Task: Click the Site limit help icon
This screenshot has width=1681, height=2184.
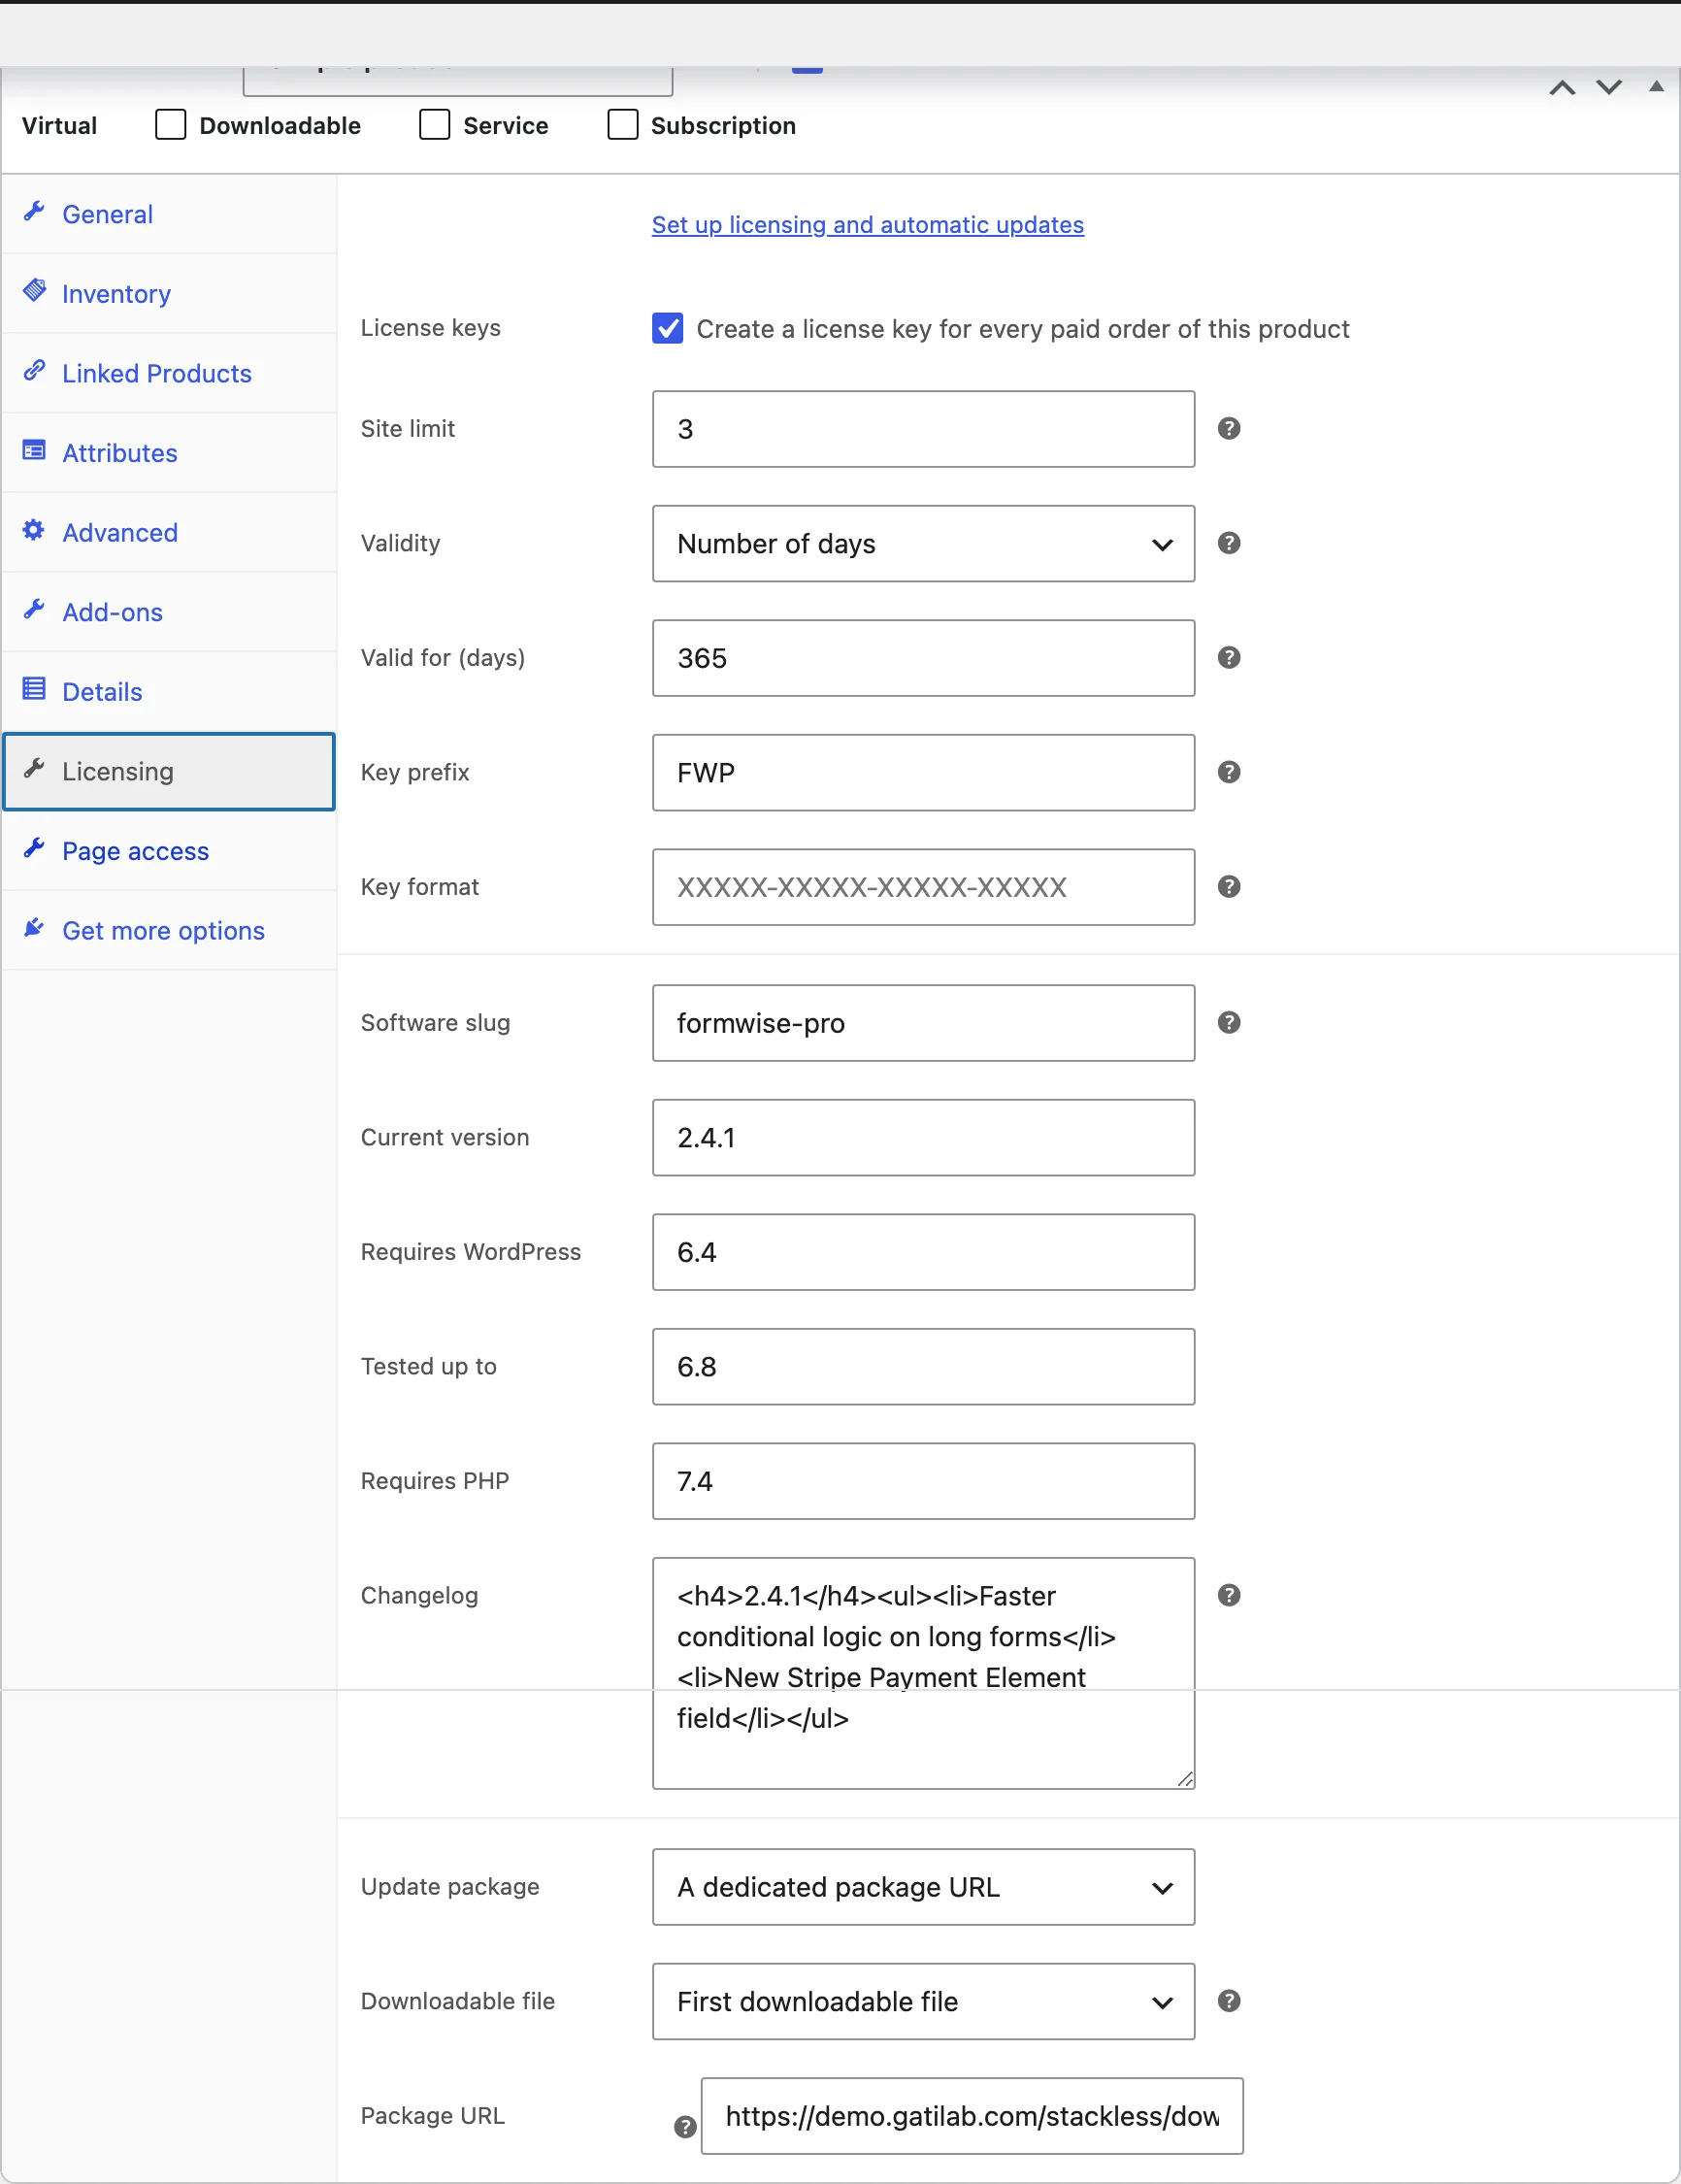Action: click(1229, 429)
